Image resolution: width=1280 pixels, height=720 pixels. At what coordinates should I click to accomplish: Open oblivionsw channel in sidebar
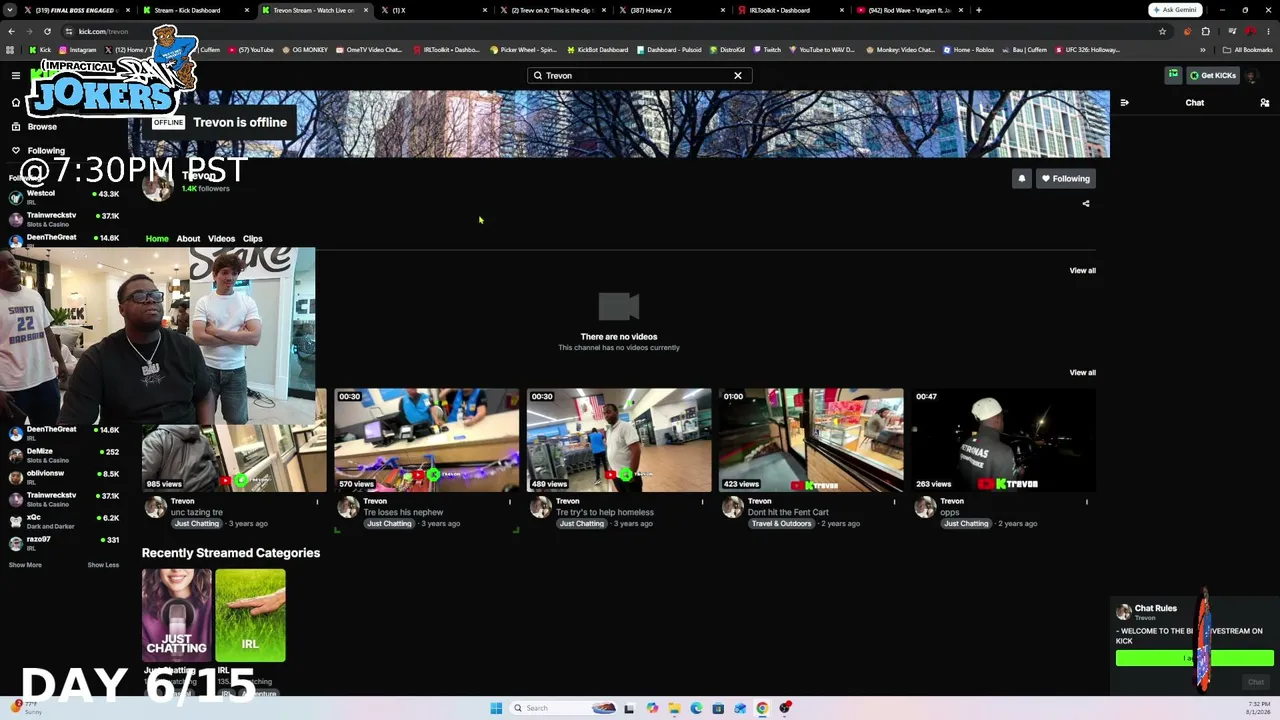point(64,477)
